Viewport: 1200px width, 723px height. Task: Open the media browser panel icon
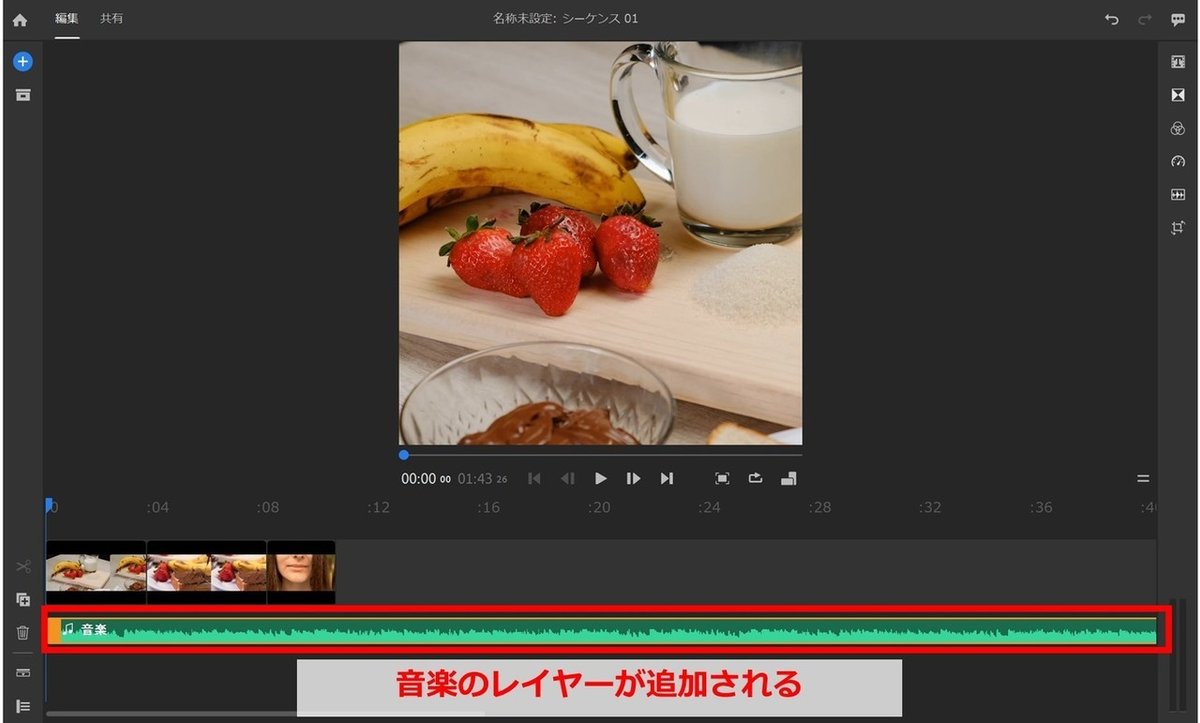click(22, 95)
